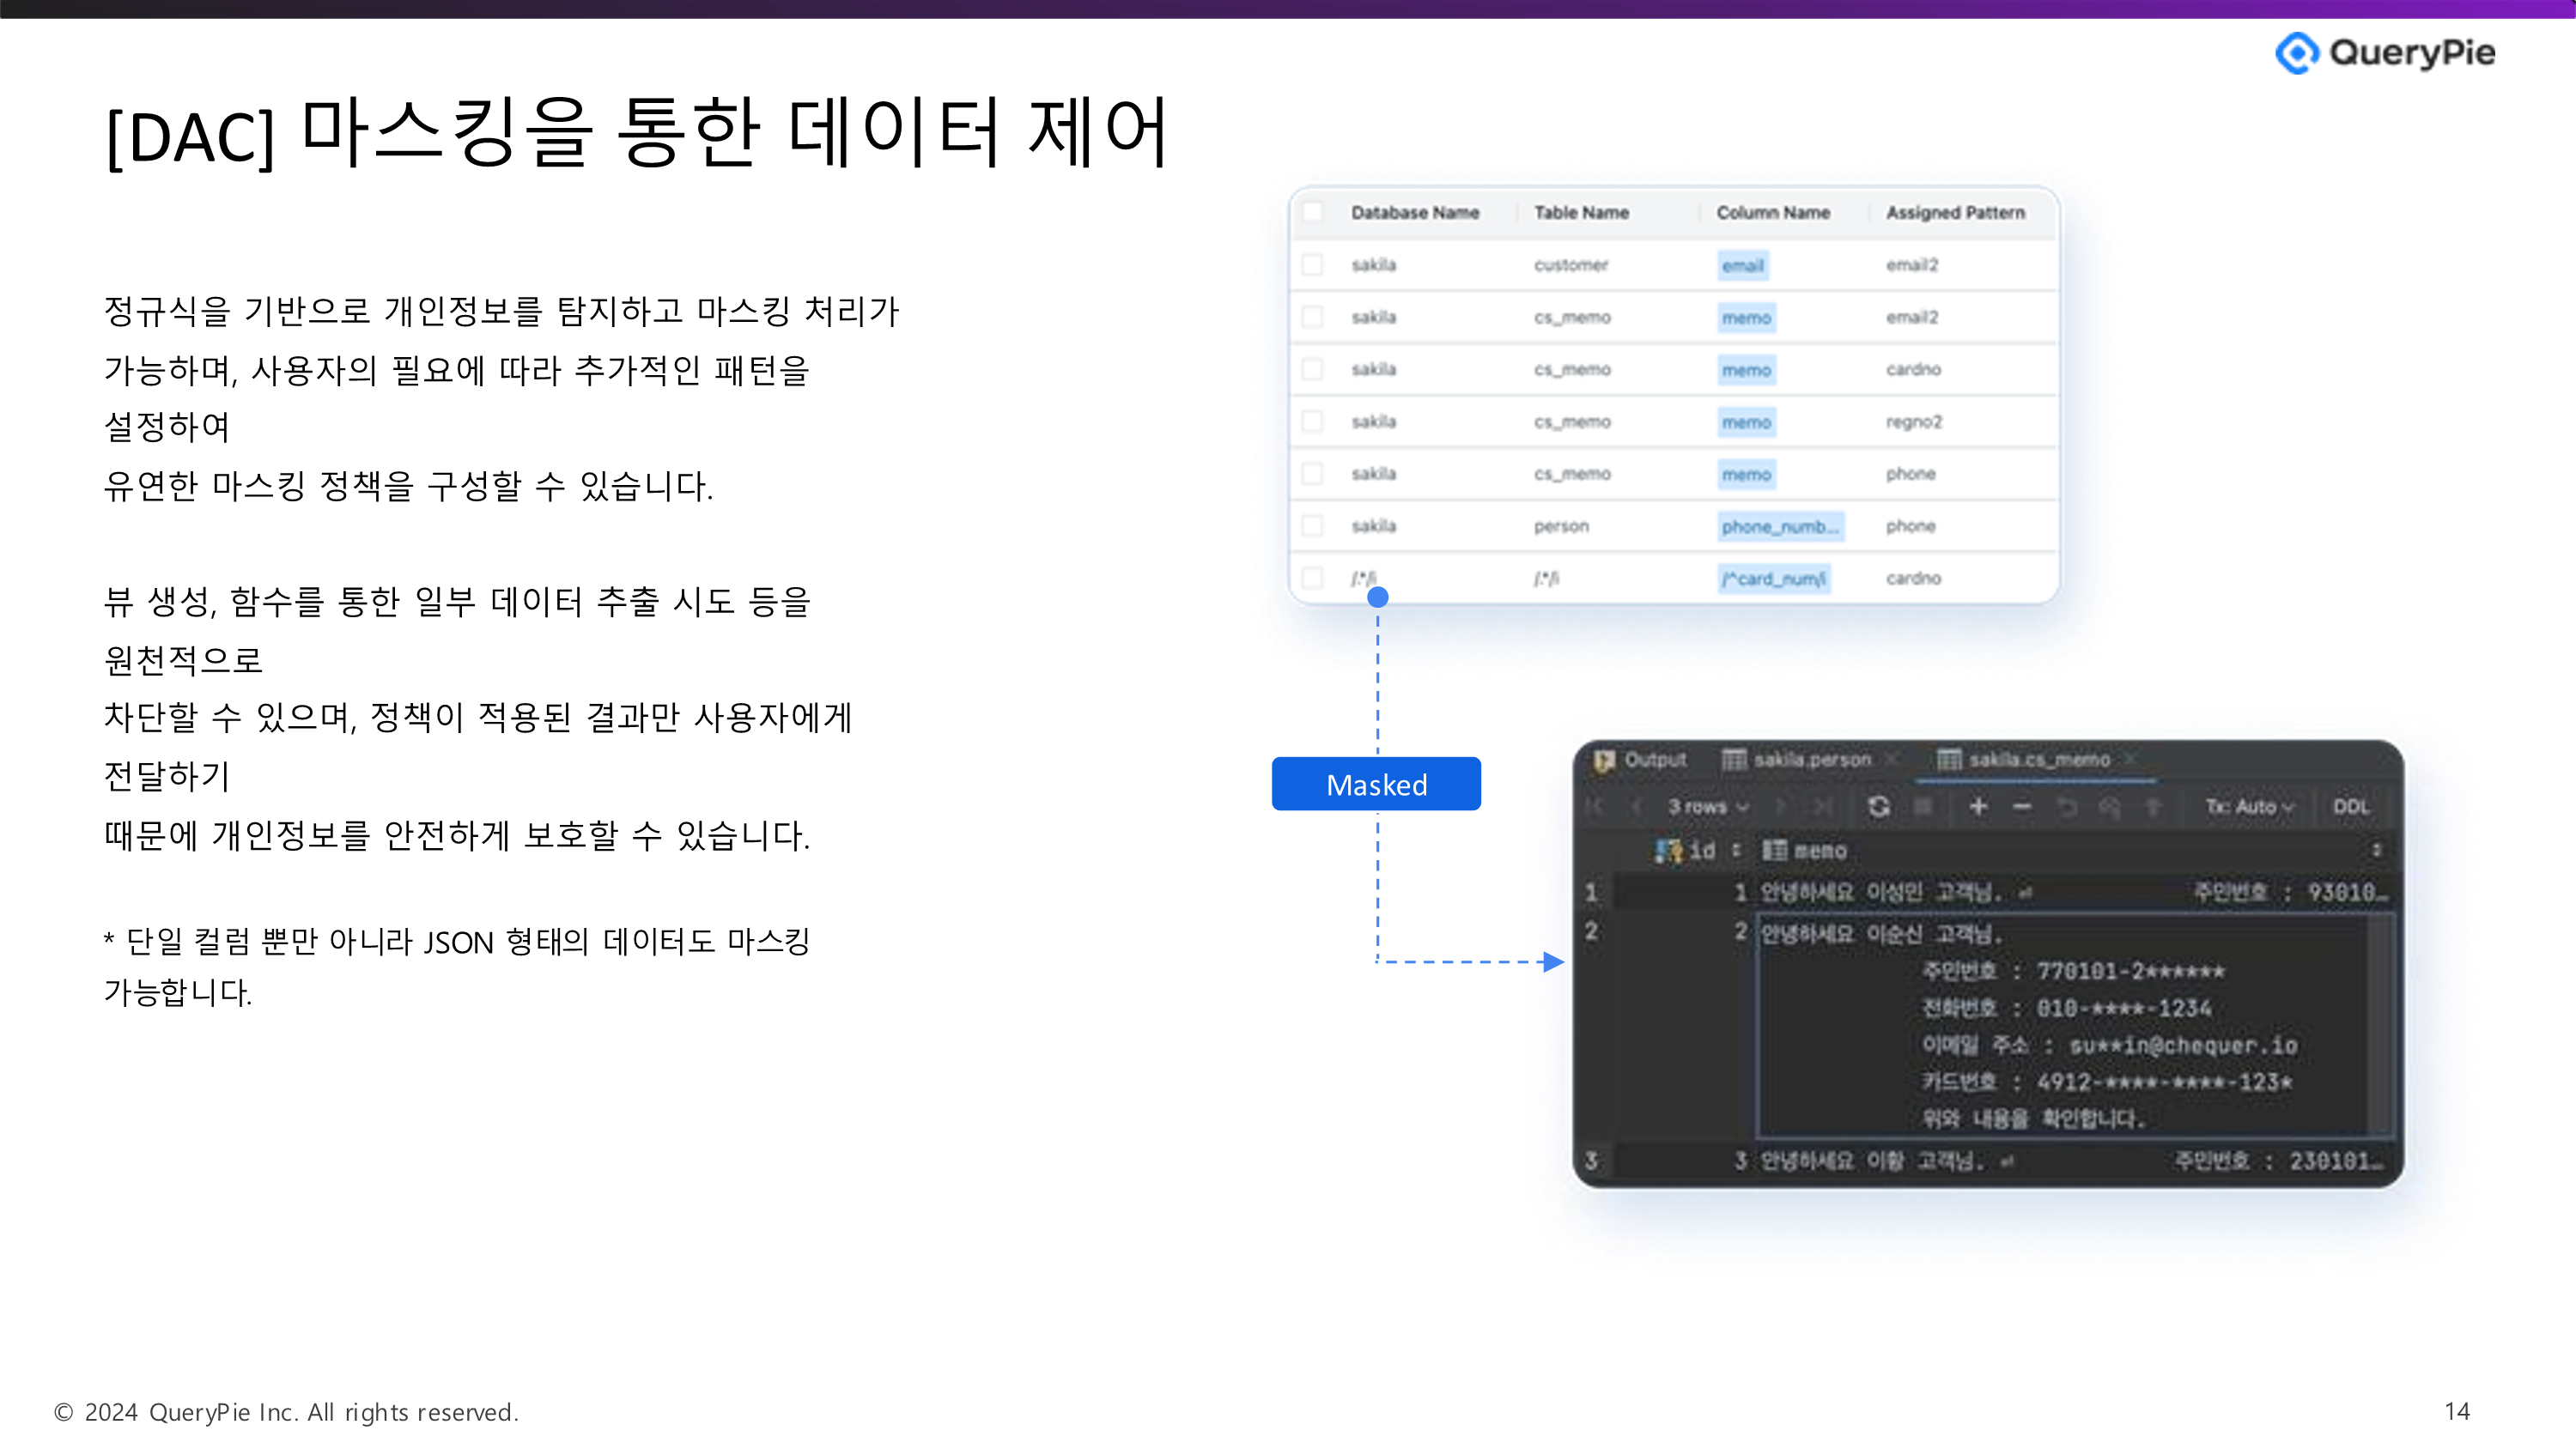Select checkbox for sakila person row
This screenshot has height=1449, width=2576.
1312,525
